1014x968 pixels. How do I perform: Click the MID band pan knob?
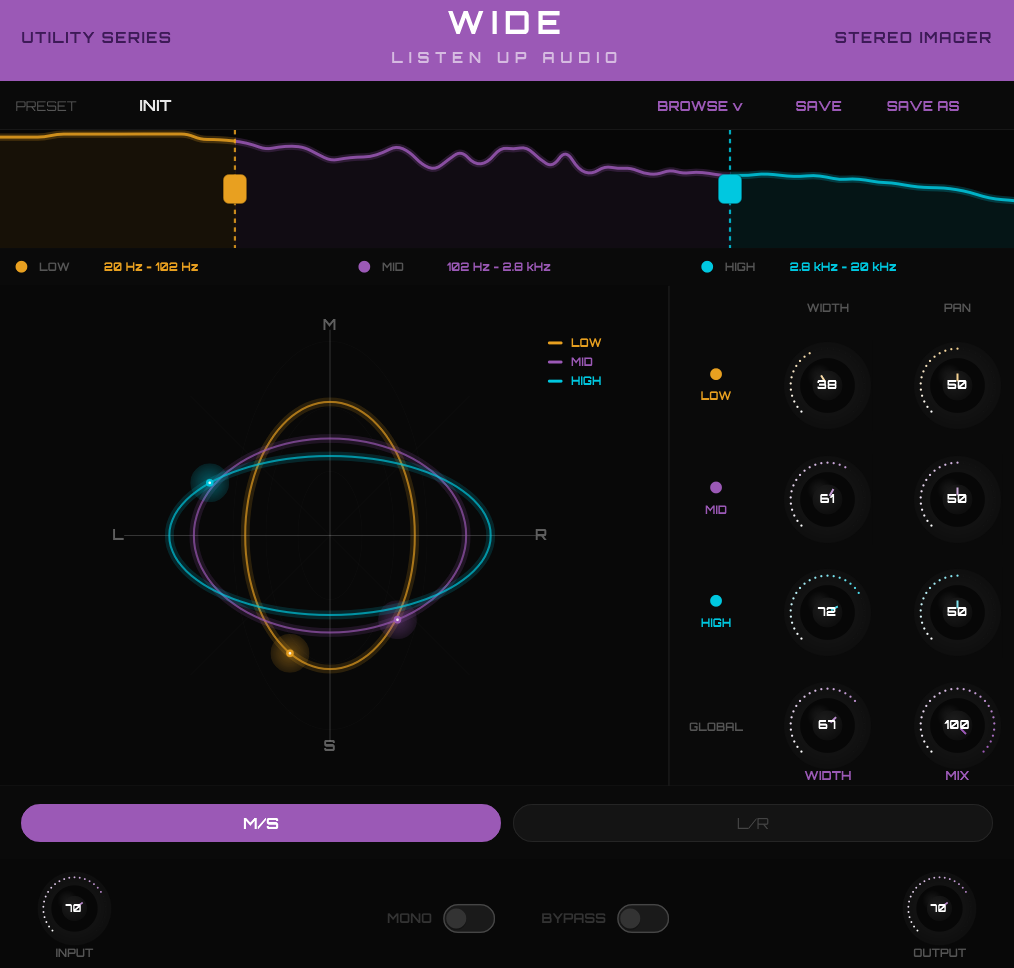point(957,499)
